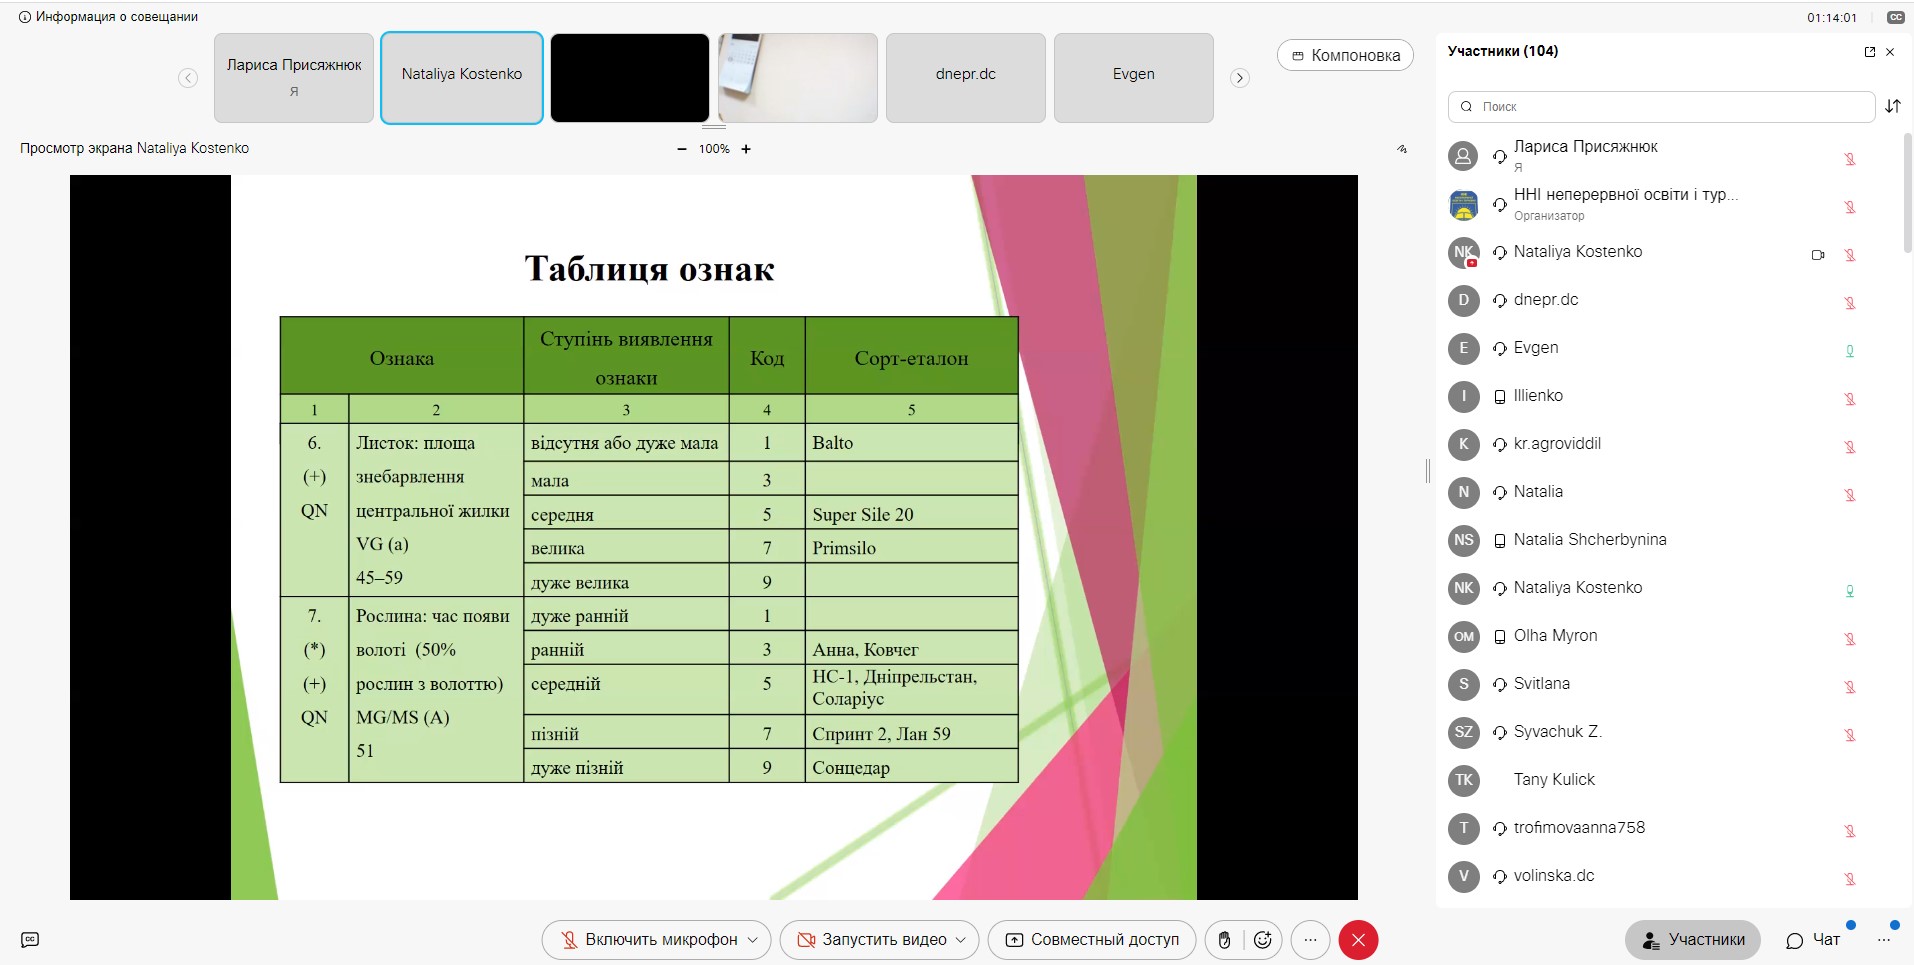
Task: Click the Компоновка layout button
Action: [x=1345, y=55]
